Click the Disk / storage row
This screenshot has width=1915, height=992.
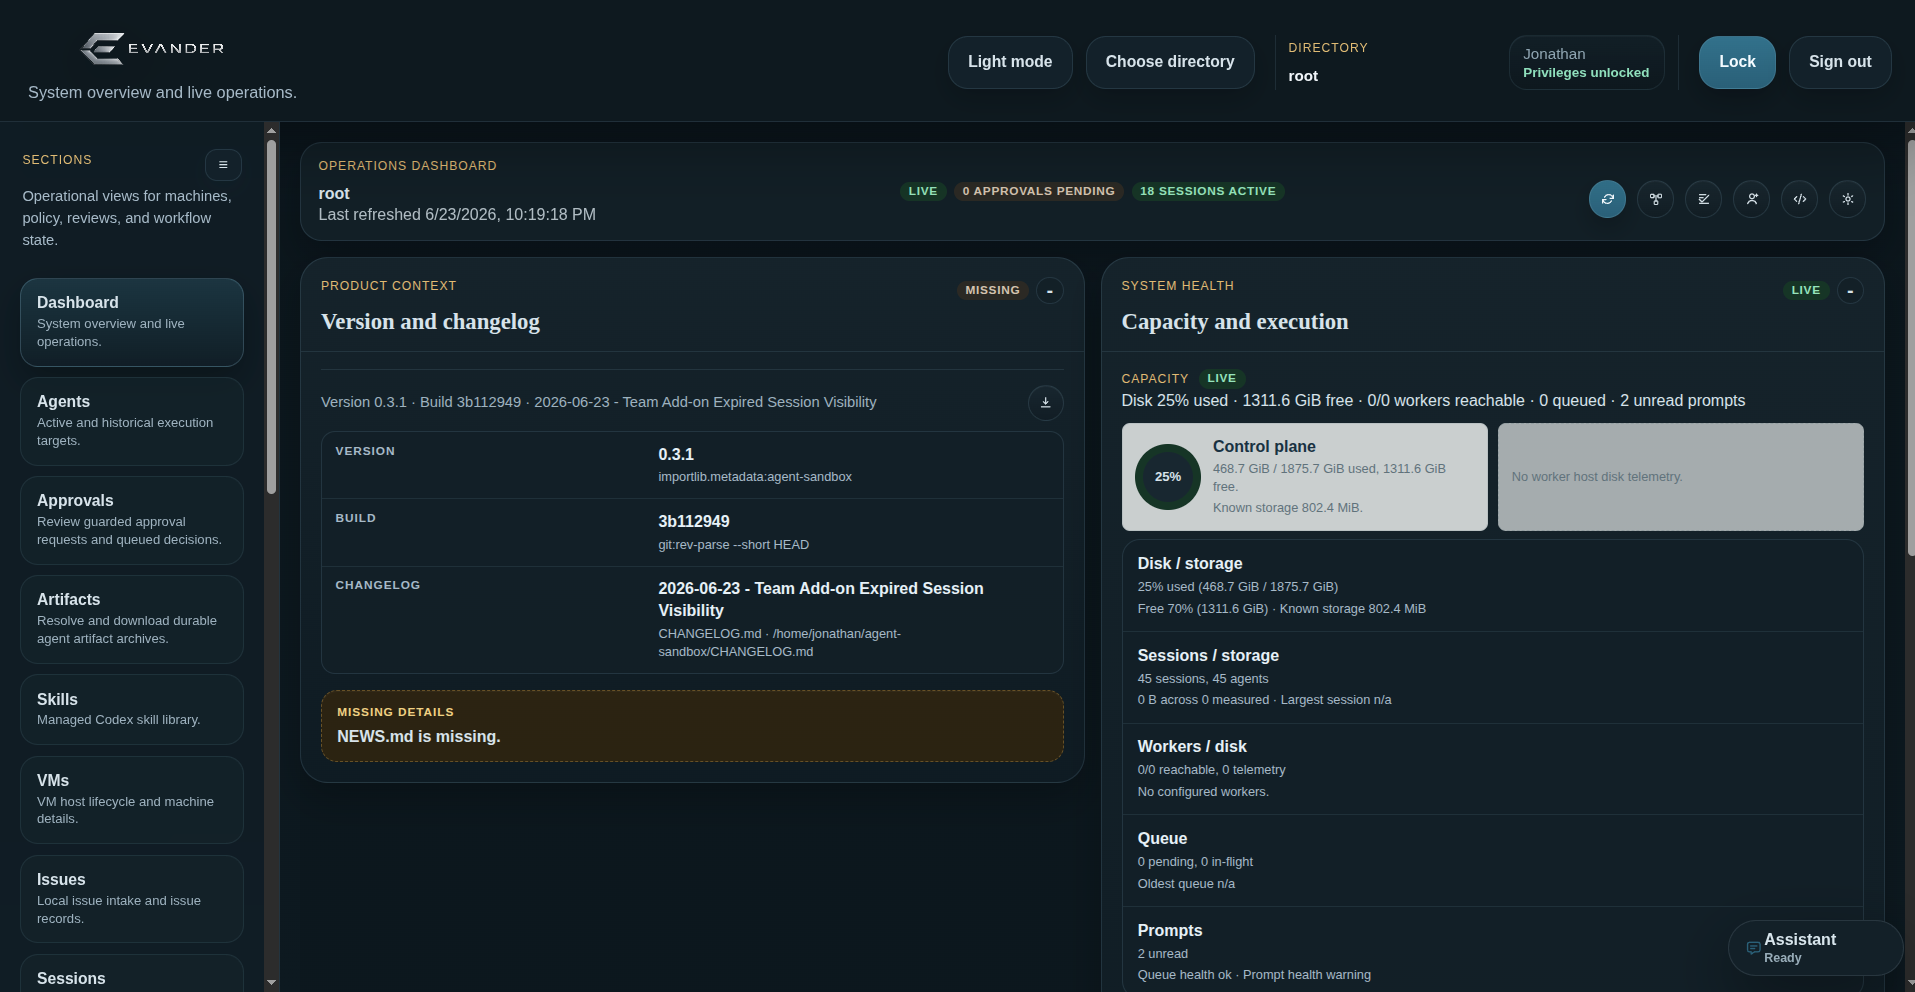pos(1492,586)
